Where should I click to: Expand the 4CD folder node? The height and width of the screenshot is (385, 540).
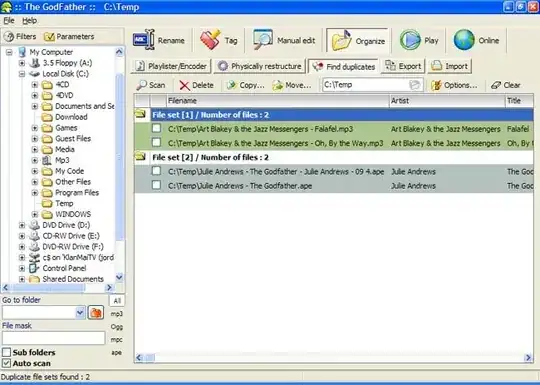point(34,85)
